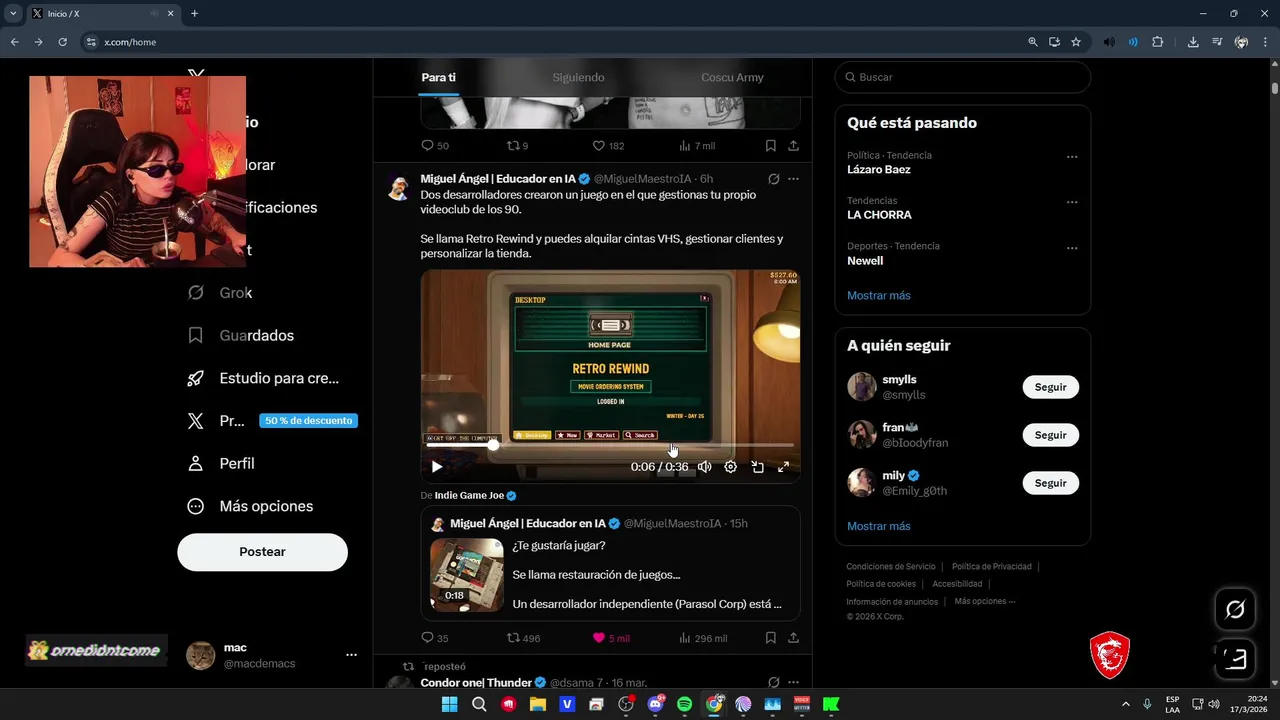The height and width of the screenshot is (720, 1280).
Task: Toggle picture-in-picture on the video
Action: [x=757, y=467]
